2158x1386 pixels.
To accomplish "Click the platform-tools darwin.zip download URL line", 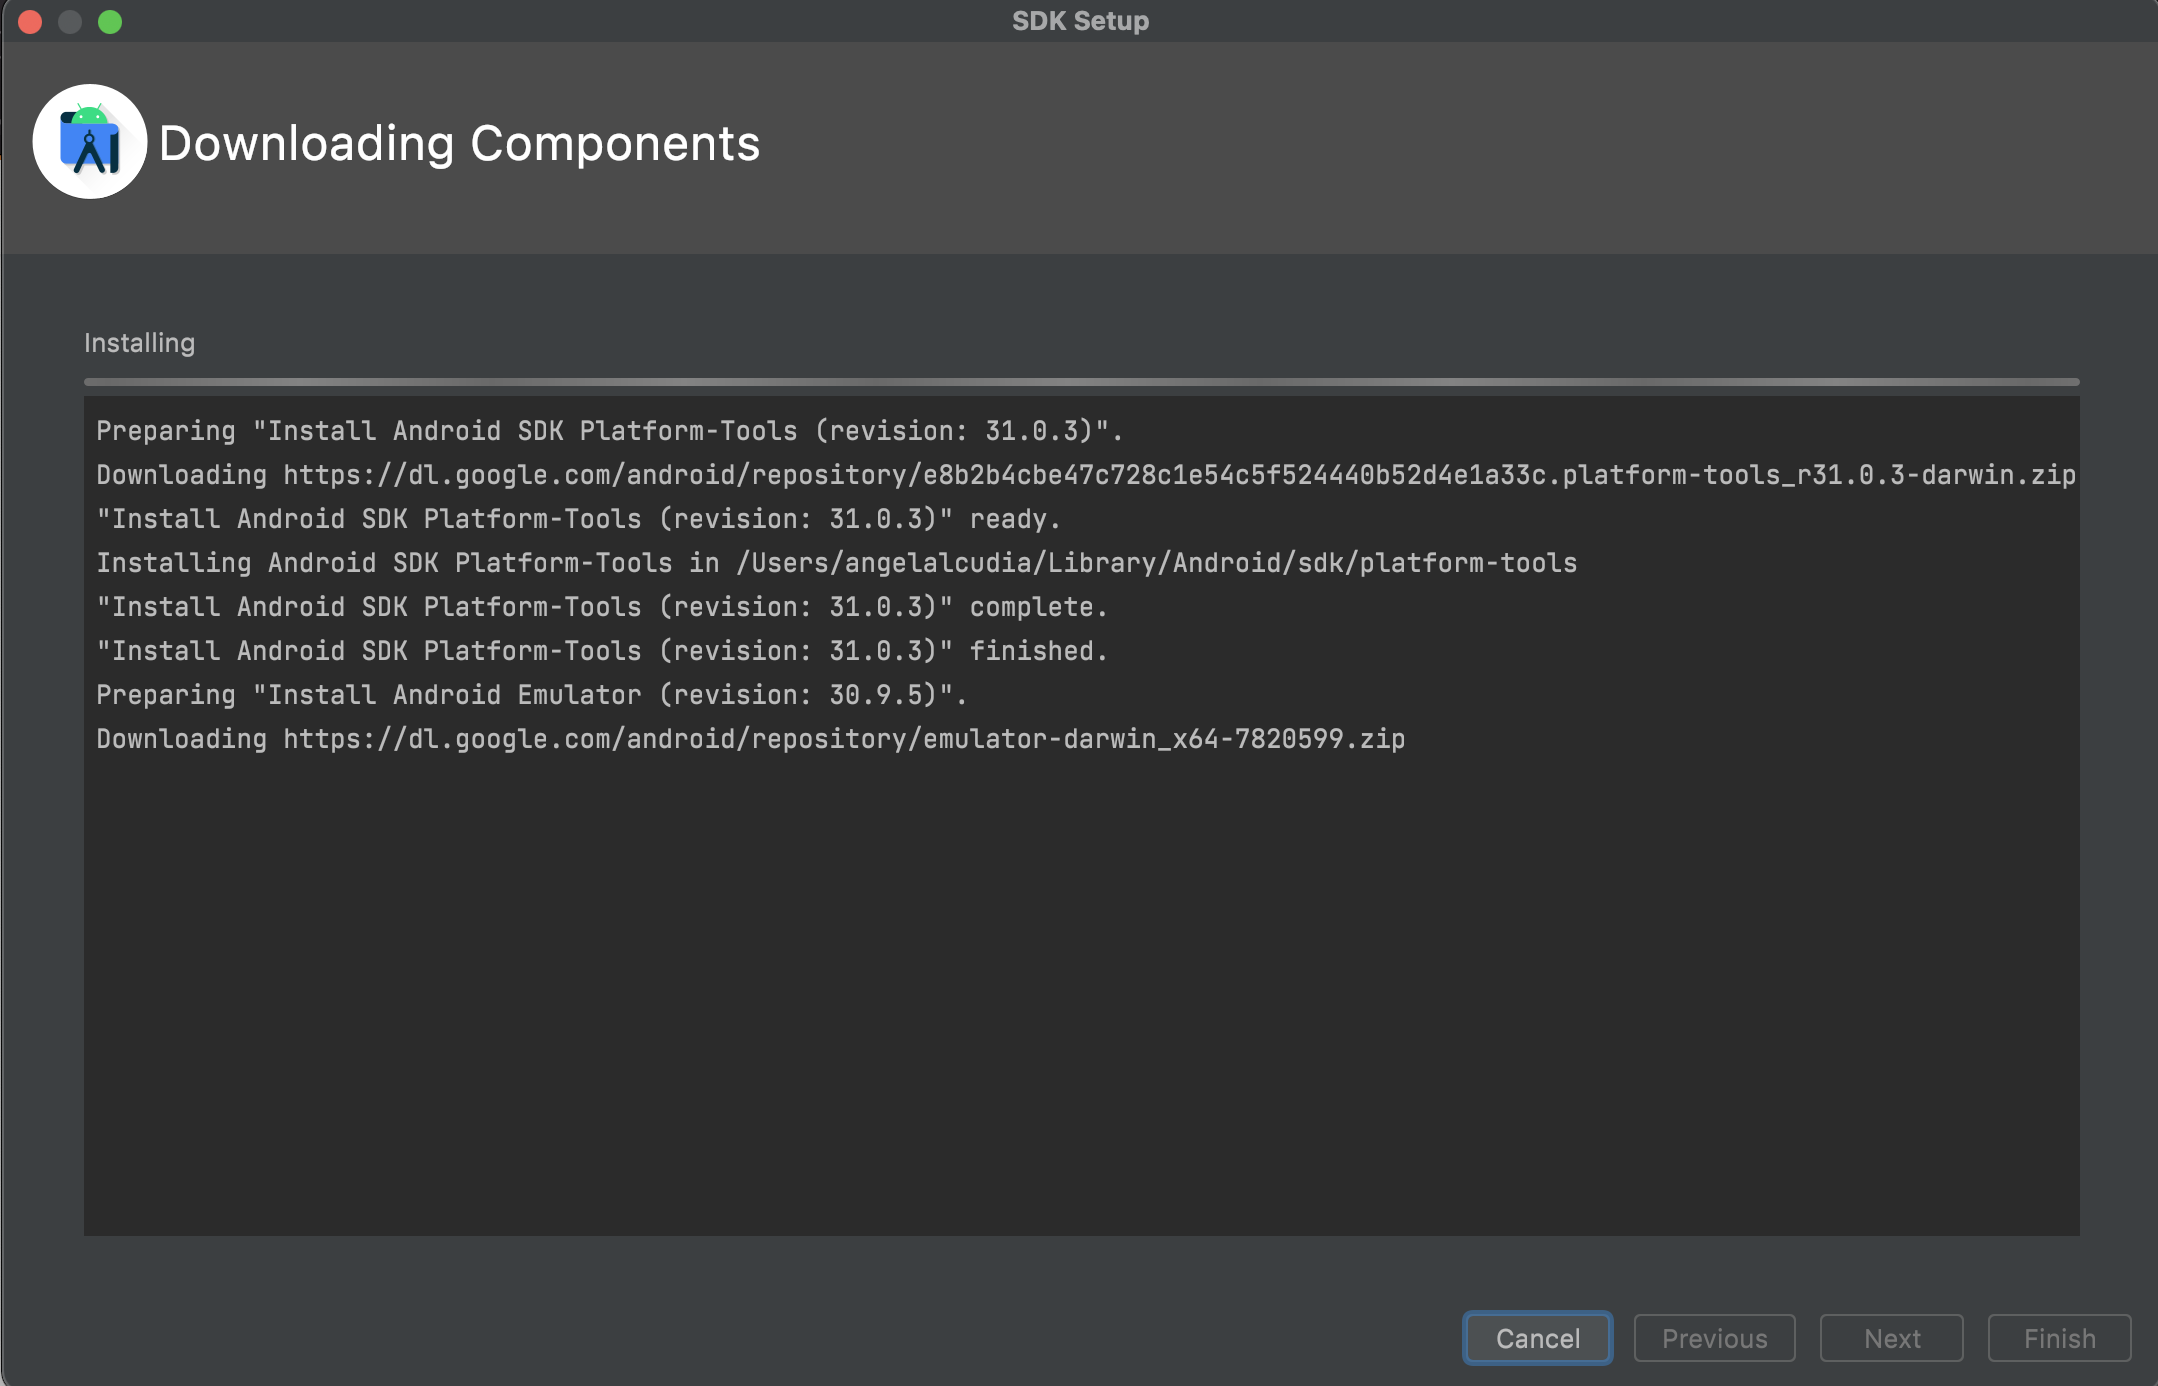I will (x=1086, y=475).
